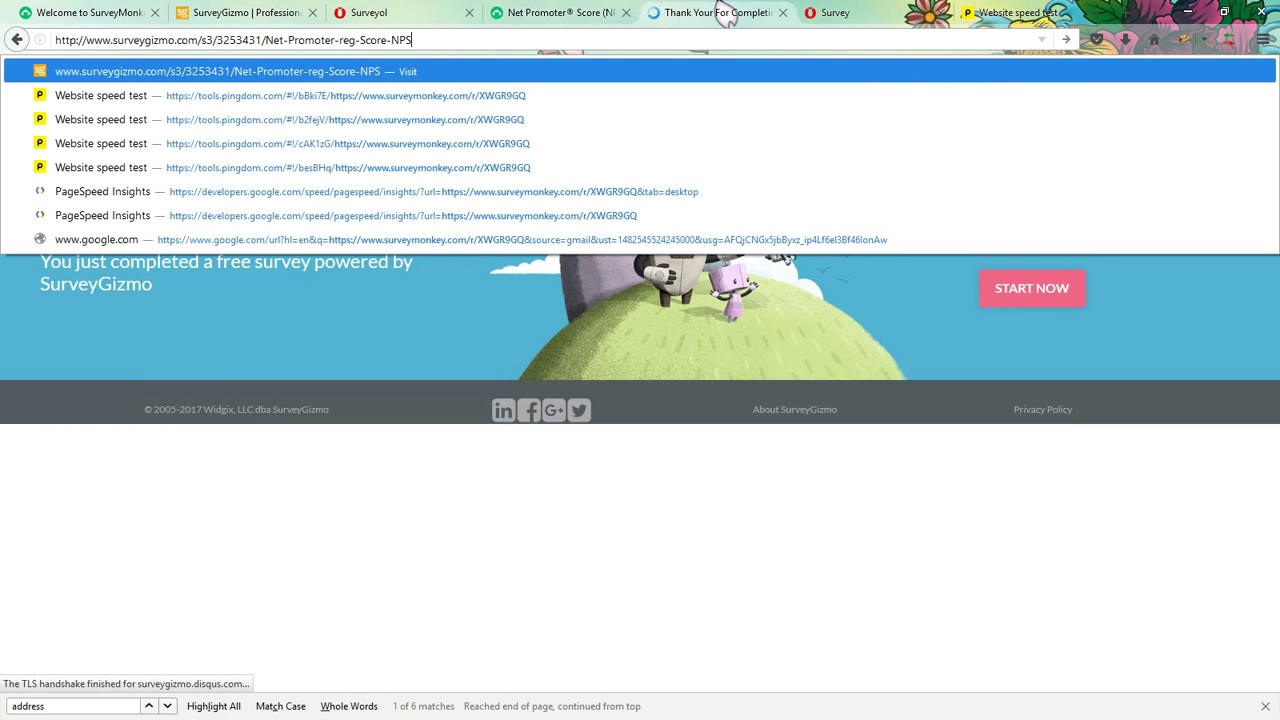The height and width of the screenshot is (720, 1280).
Task: Open SurveyGizmo's Twitter page from the footer
Action: (579, 410)
